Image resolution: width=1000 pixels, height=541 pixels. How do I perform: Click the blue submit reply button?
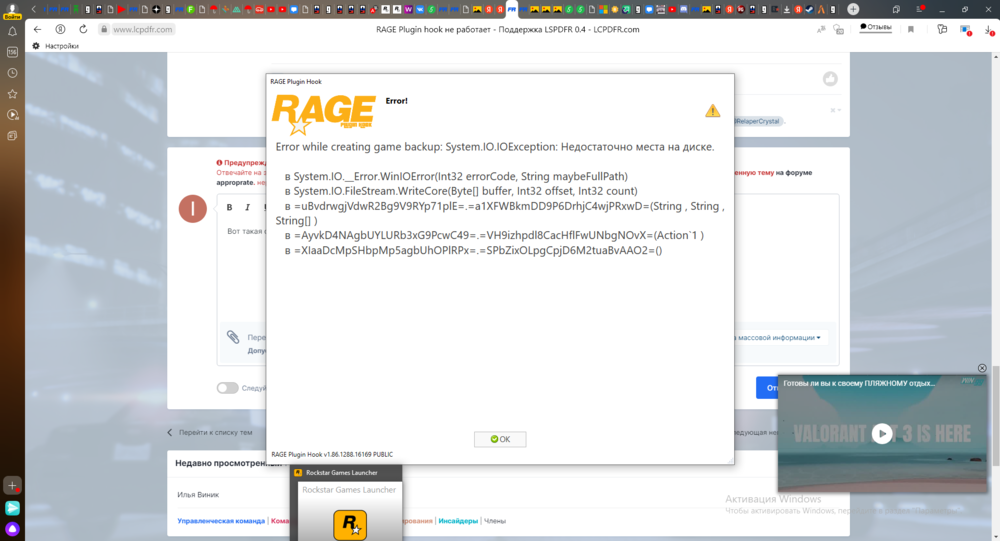click(x=768, y=388)
